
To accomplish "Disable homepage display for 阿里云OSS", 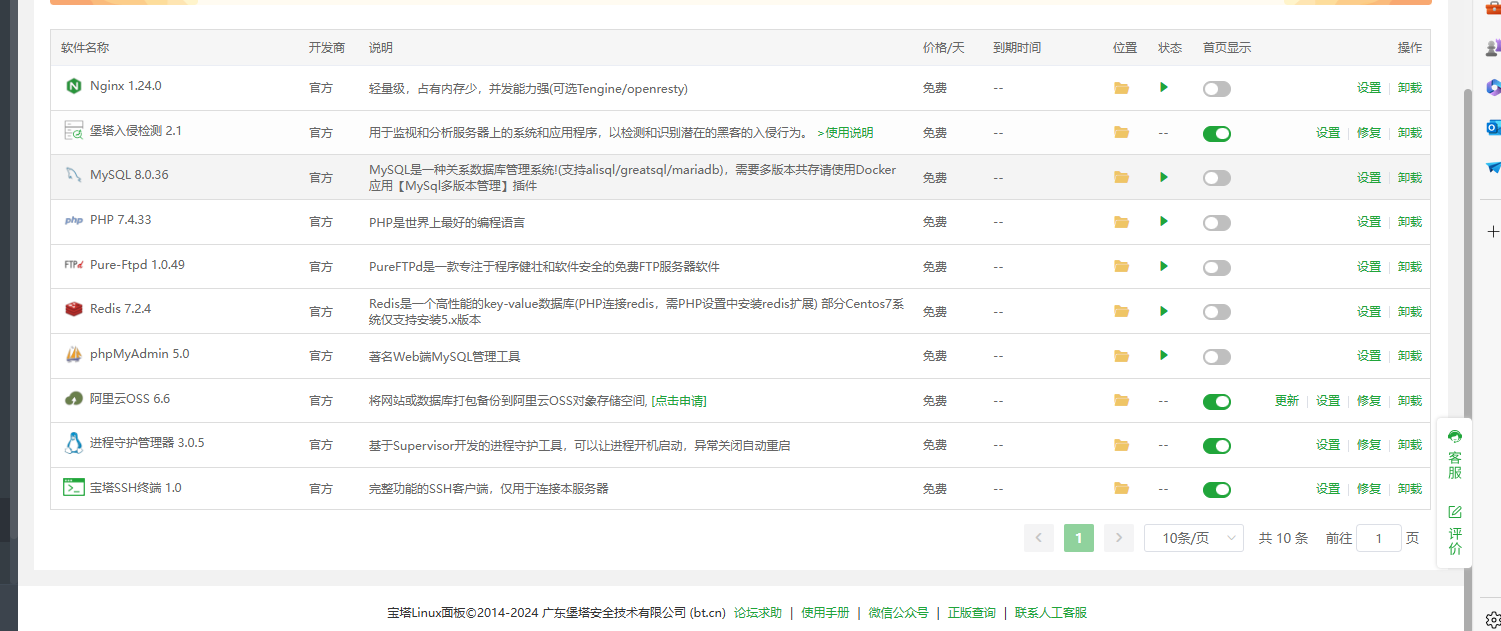I will 1217,401.
